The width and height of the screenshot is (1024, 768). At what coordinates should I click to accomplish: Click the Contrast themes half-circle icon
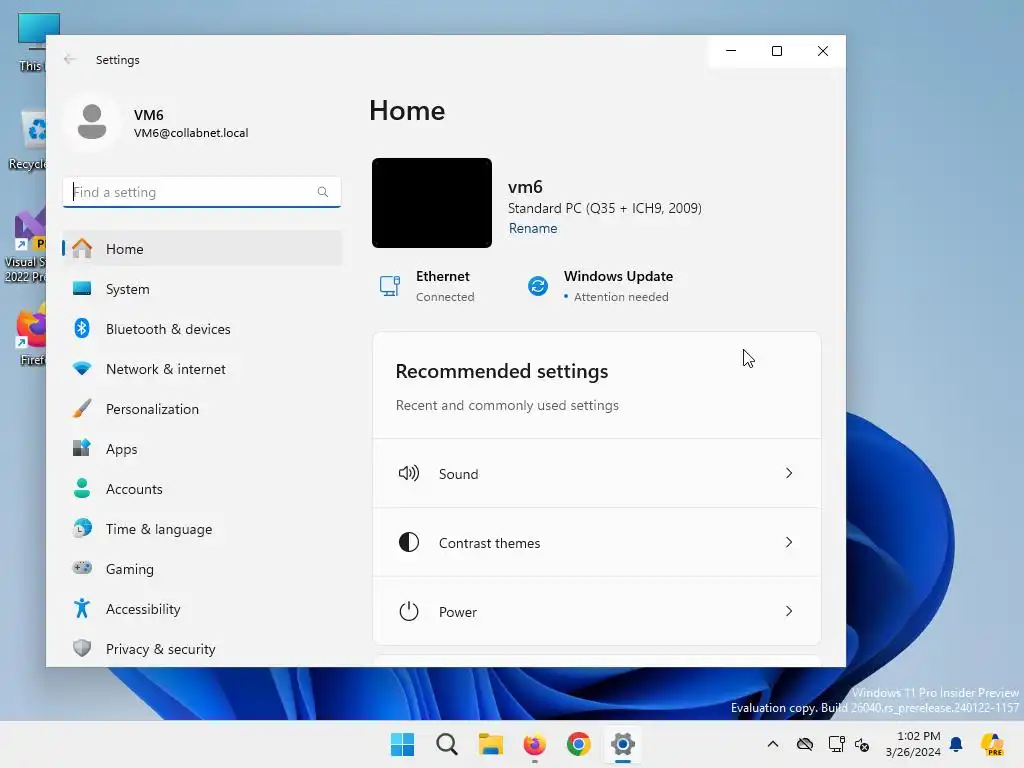coord(409,542)
